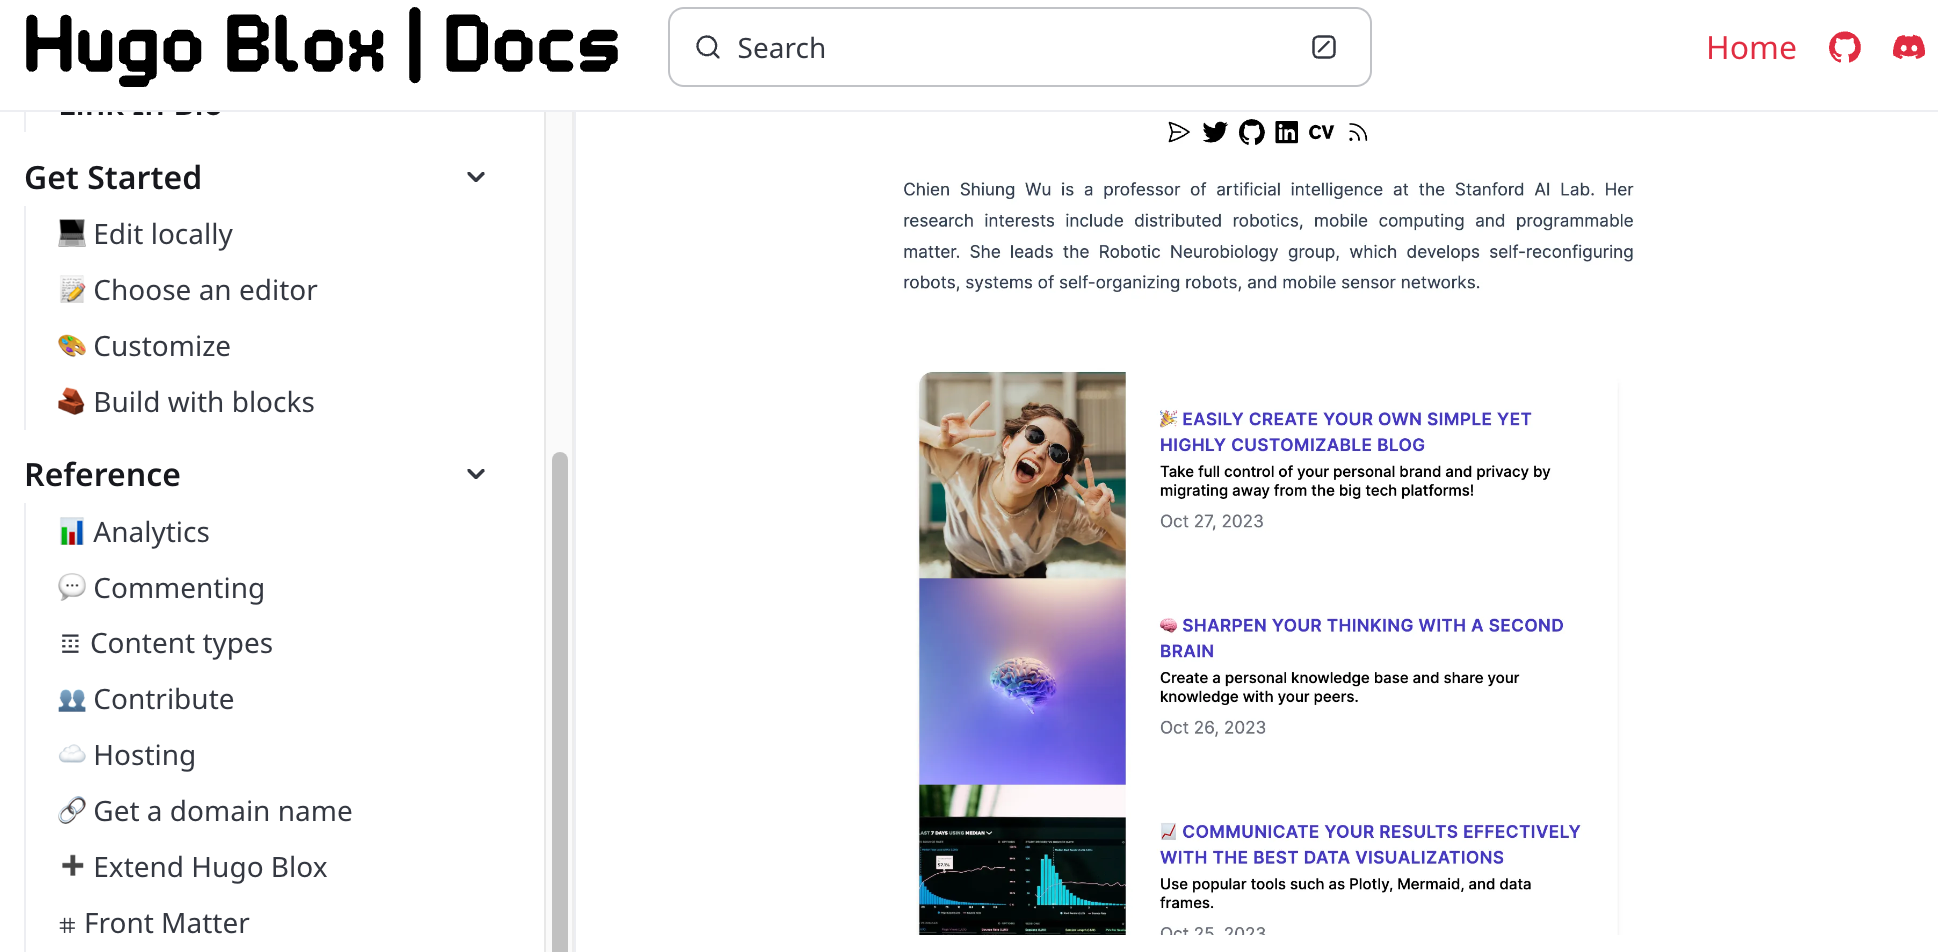The image size is (1938, 952).
Task: Open the LinkedIn icon in the profile
Action: (1286, 132)
